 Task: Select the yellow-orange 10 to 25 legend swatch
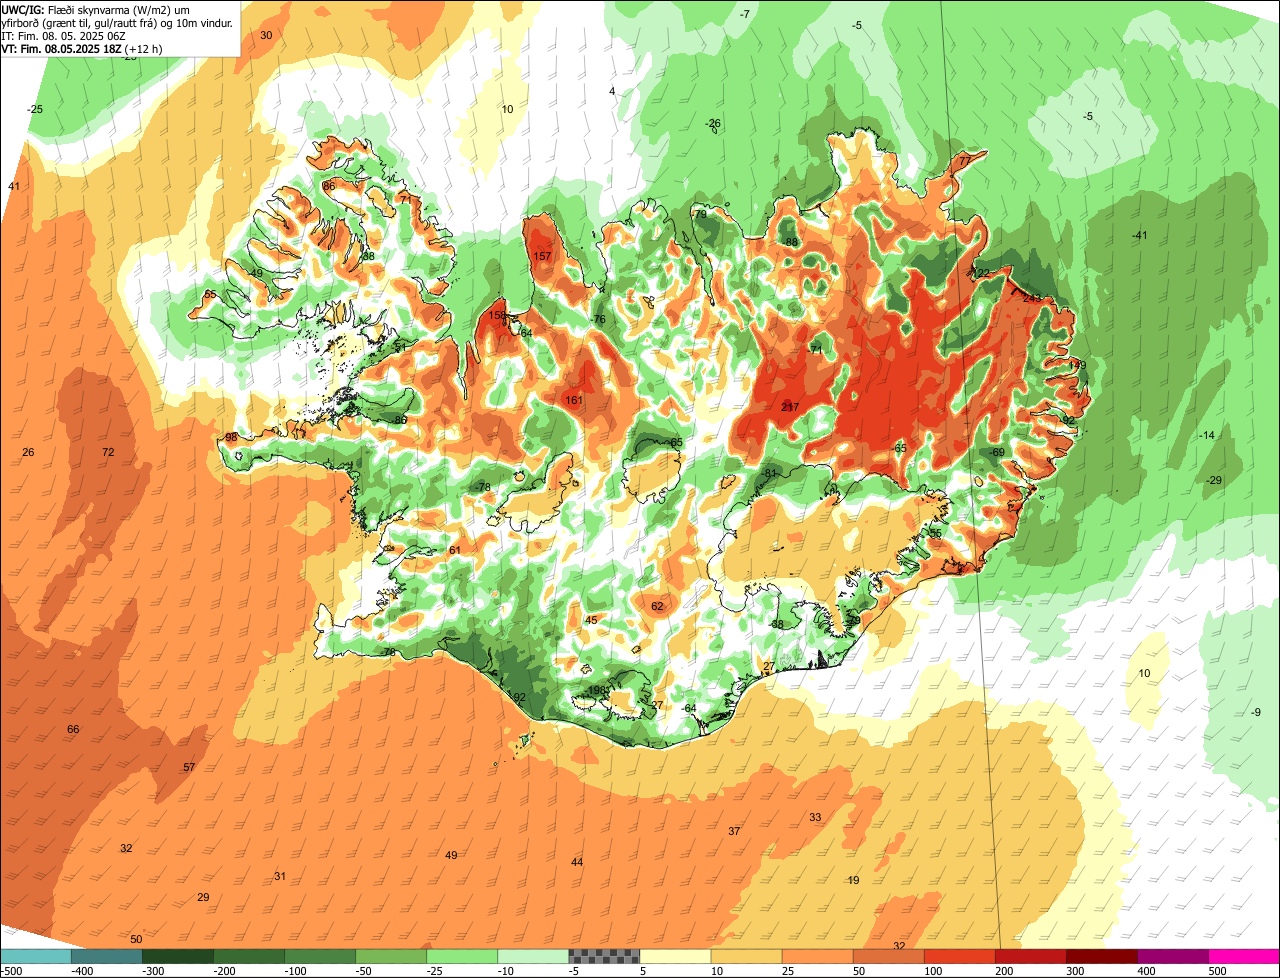click(x=746, y=956)
